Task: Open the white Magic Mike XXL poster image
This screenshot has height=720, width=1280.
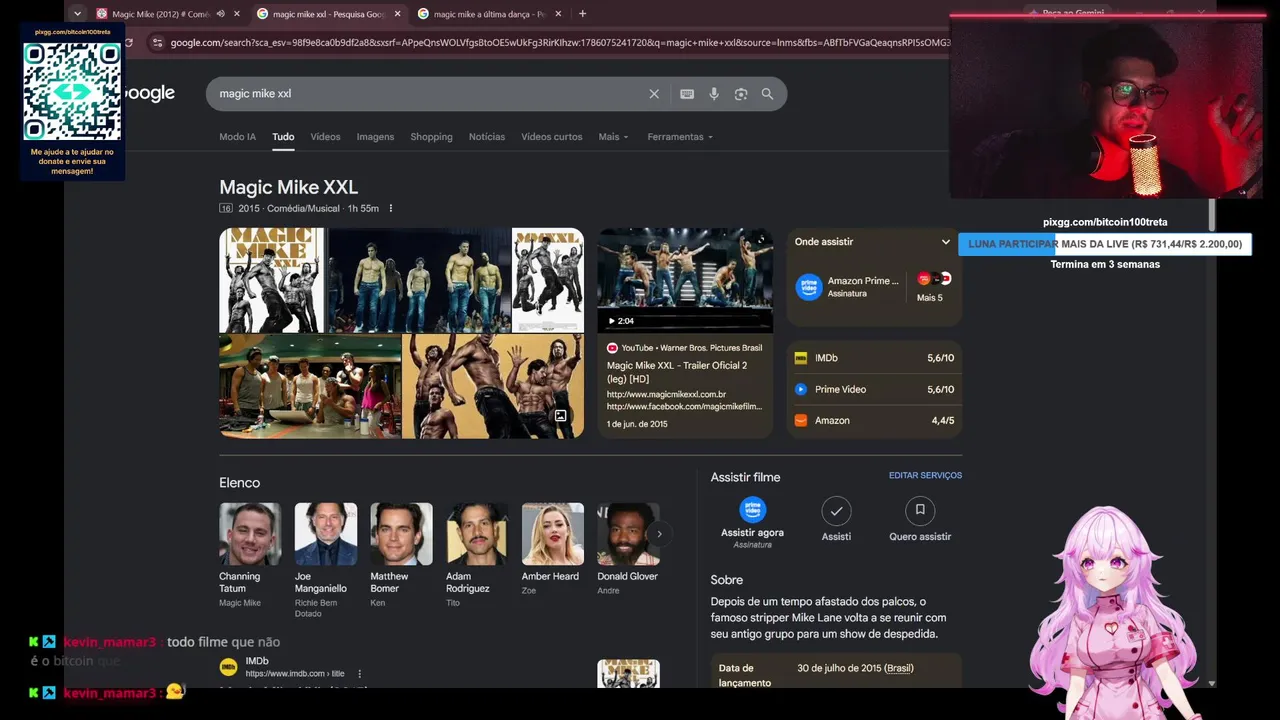Action: pyautogui.click(x=272, y=280)
